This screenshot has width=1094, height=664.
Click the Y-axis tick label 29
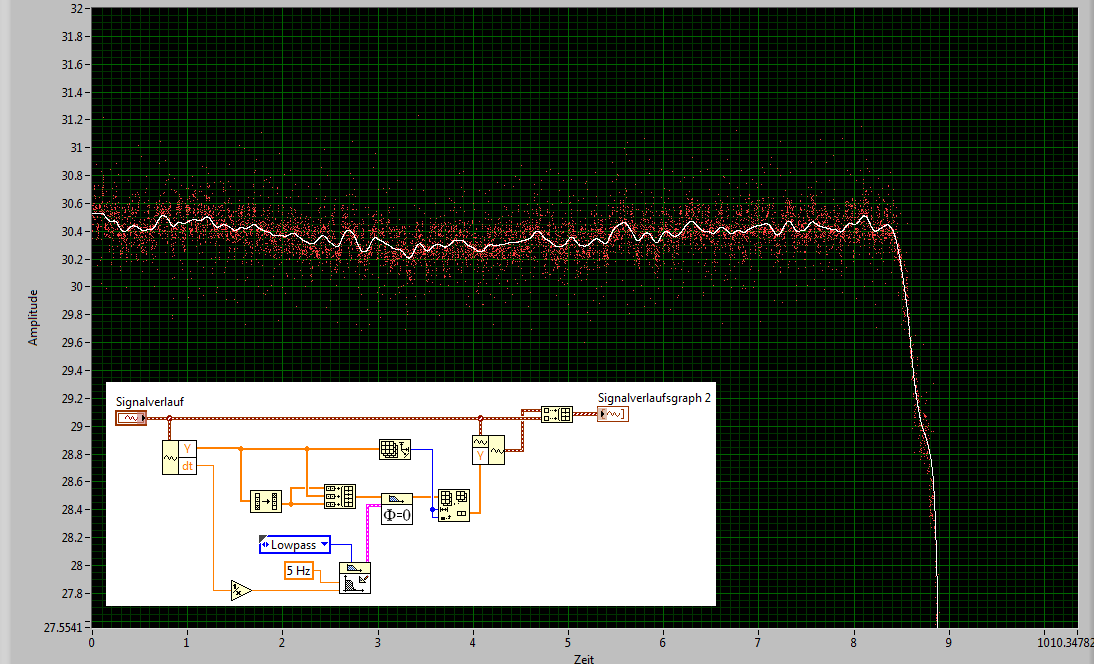76,426
